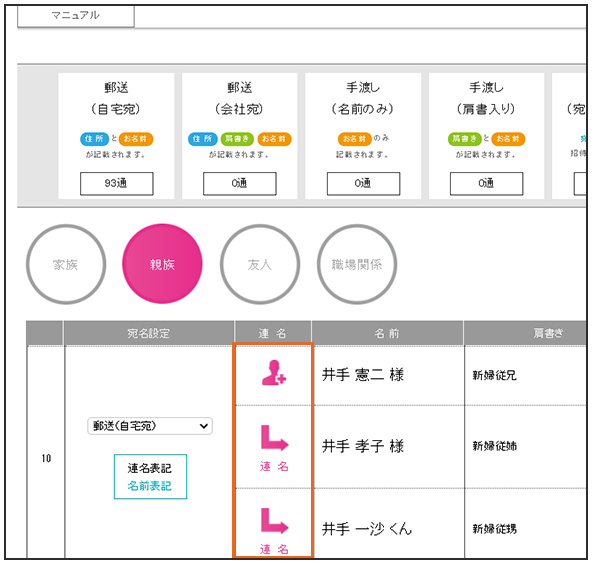
Task: Click the green 肩書き badge in 郵送(会社宛) card
Action: 238,139
